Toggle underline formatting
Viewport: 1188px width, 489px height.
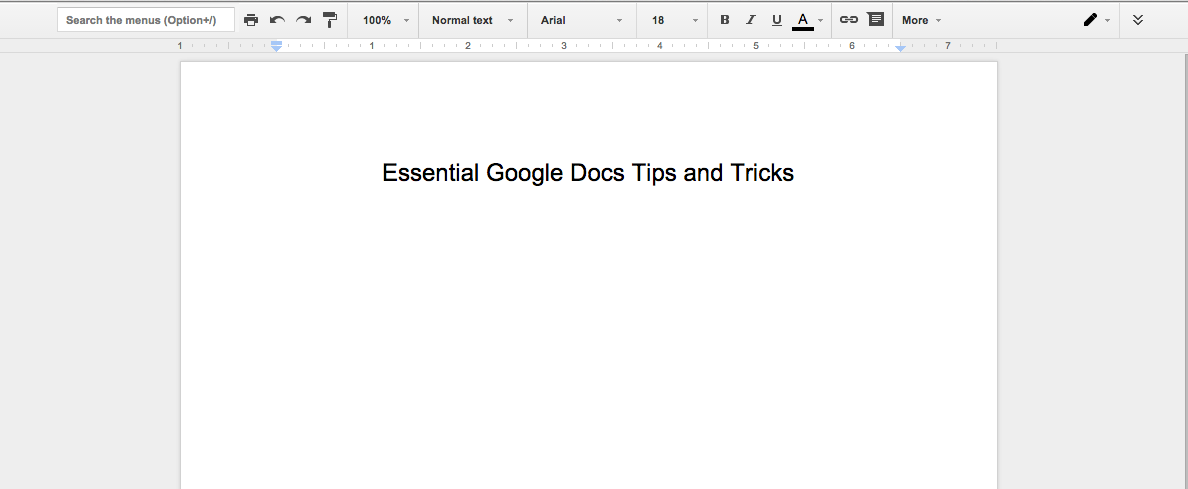tap(777, 20)
